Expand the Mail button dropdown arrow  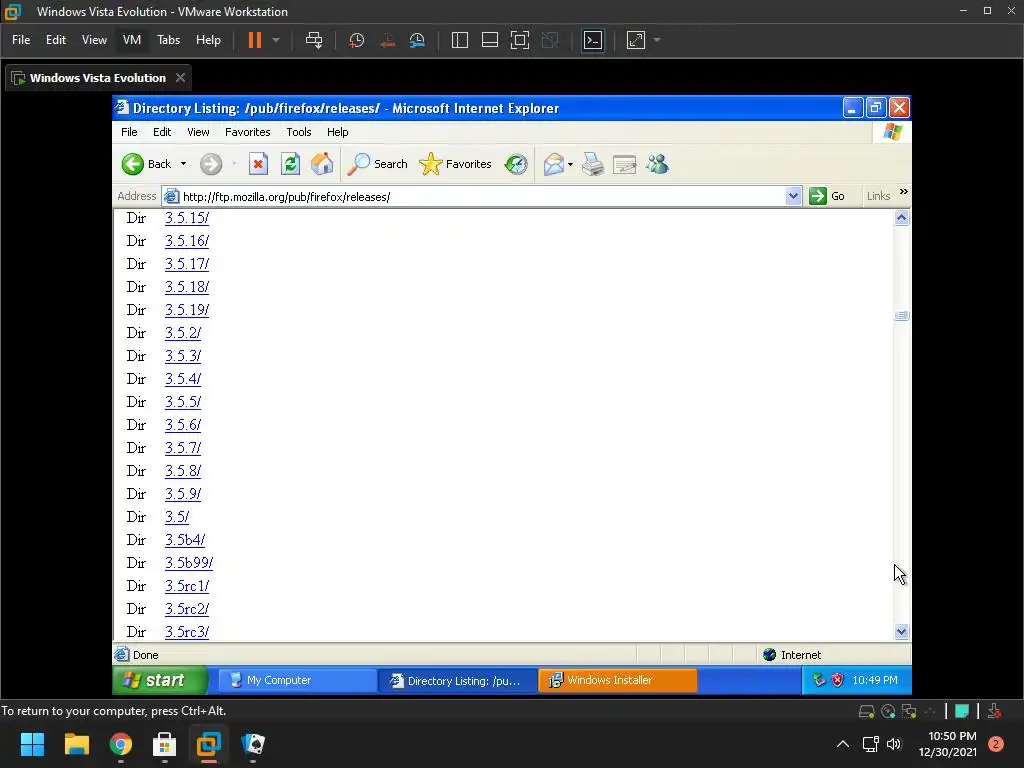point(570,164)
